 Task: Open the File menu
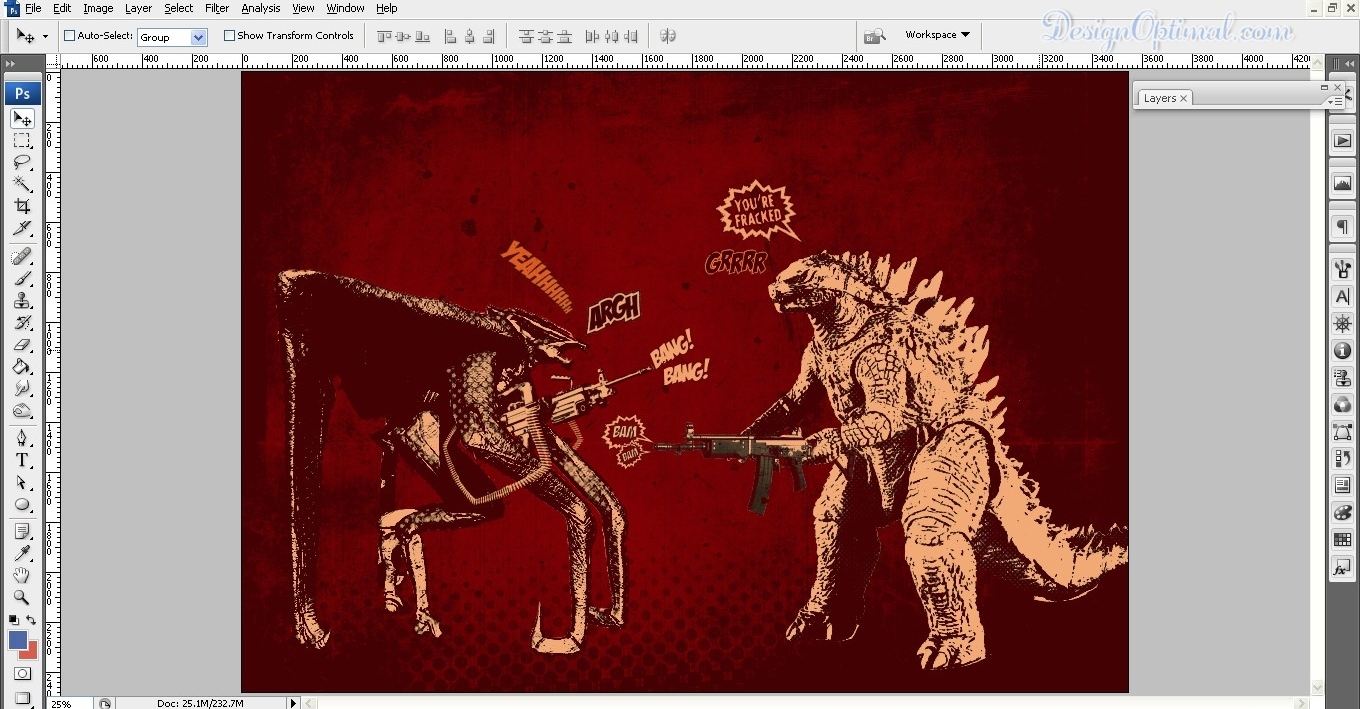(x=33, y=8)
